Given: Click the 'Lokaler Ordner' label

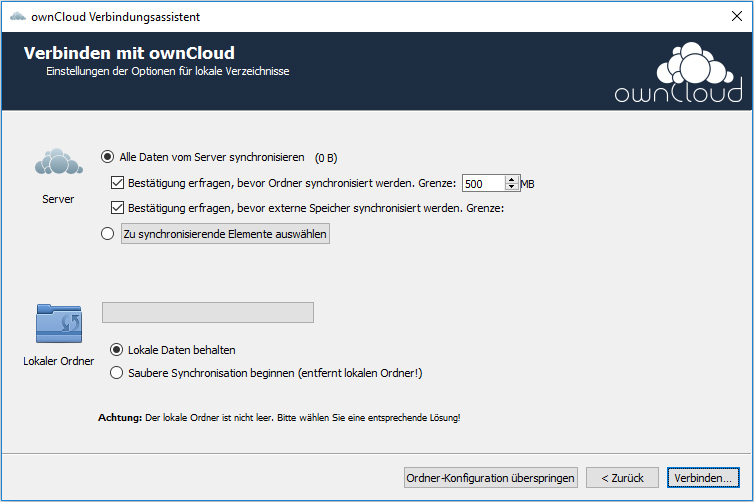Looking at the screenshot, I should 59,361.
